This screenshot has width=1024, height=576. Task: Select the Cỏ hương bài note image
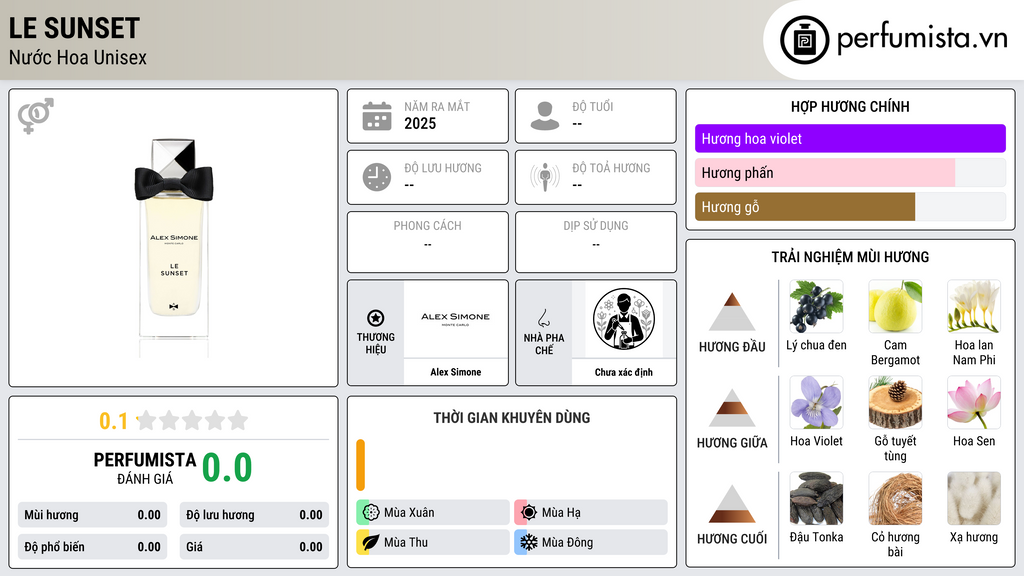click(x=895, y=498)
